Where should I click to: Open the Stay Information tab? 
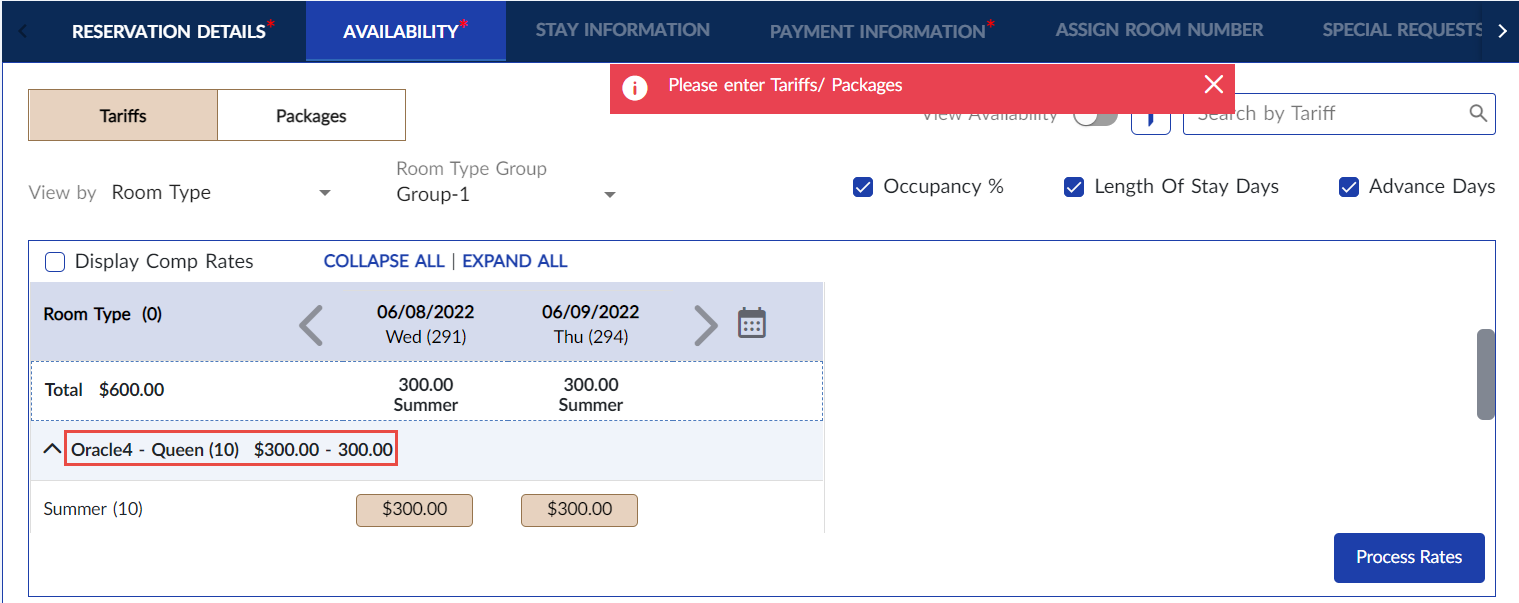[622, 30]
